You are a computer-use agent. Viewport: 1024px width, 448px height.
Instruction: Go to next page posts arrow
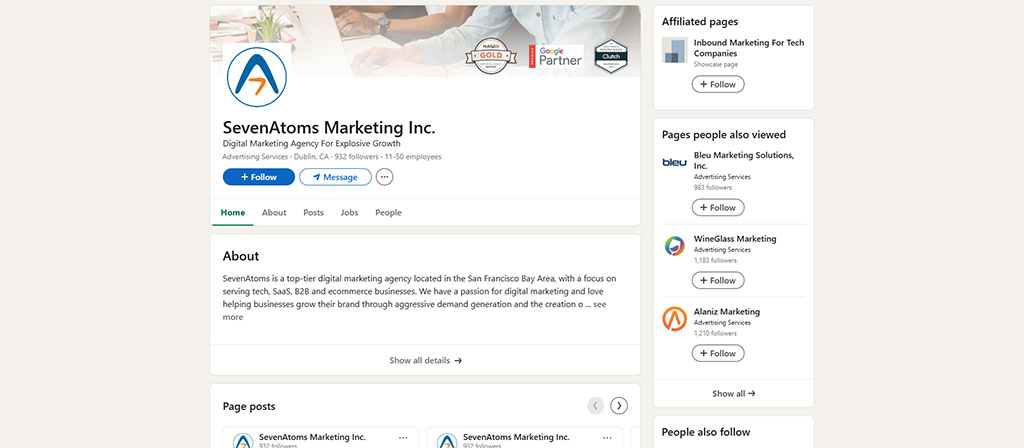click(619, 406)
